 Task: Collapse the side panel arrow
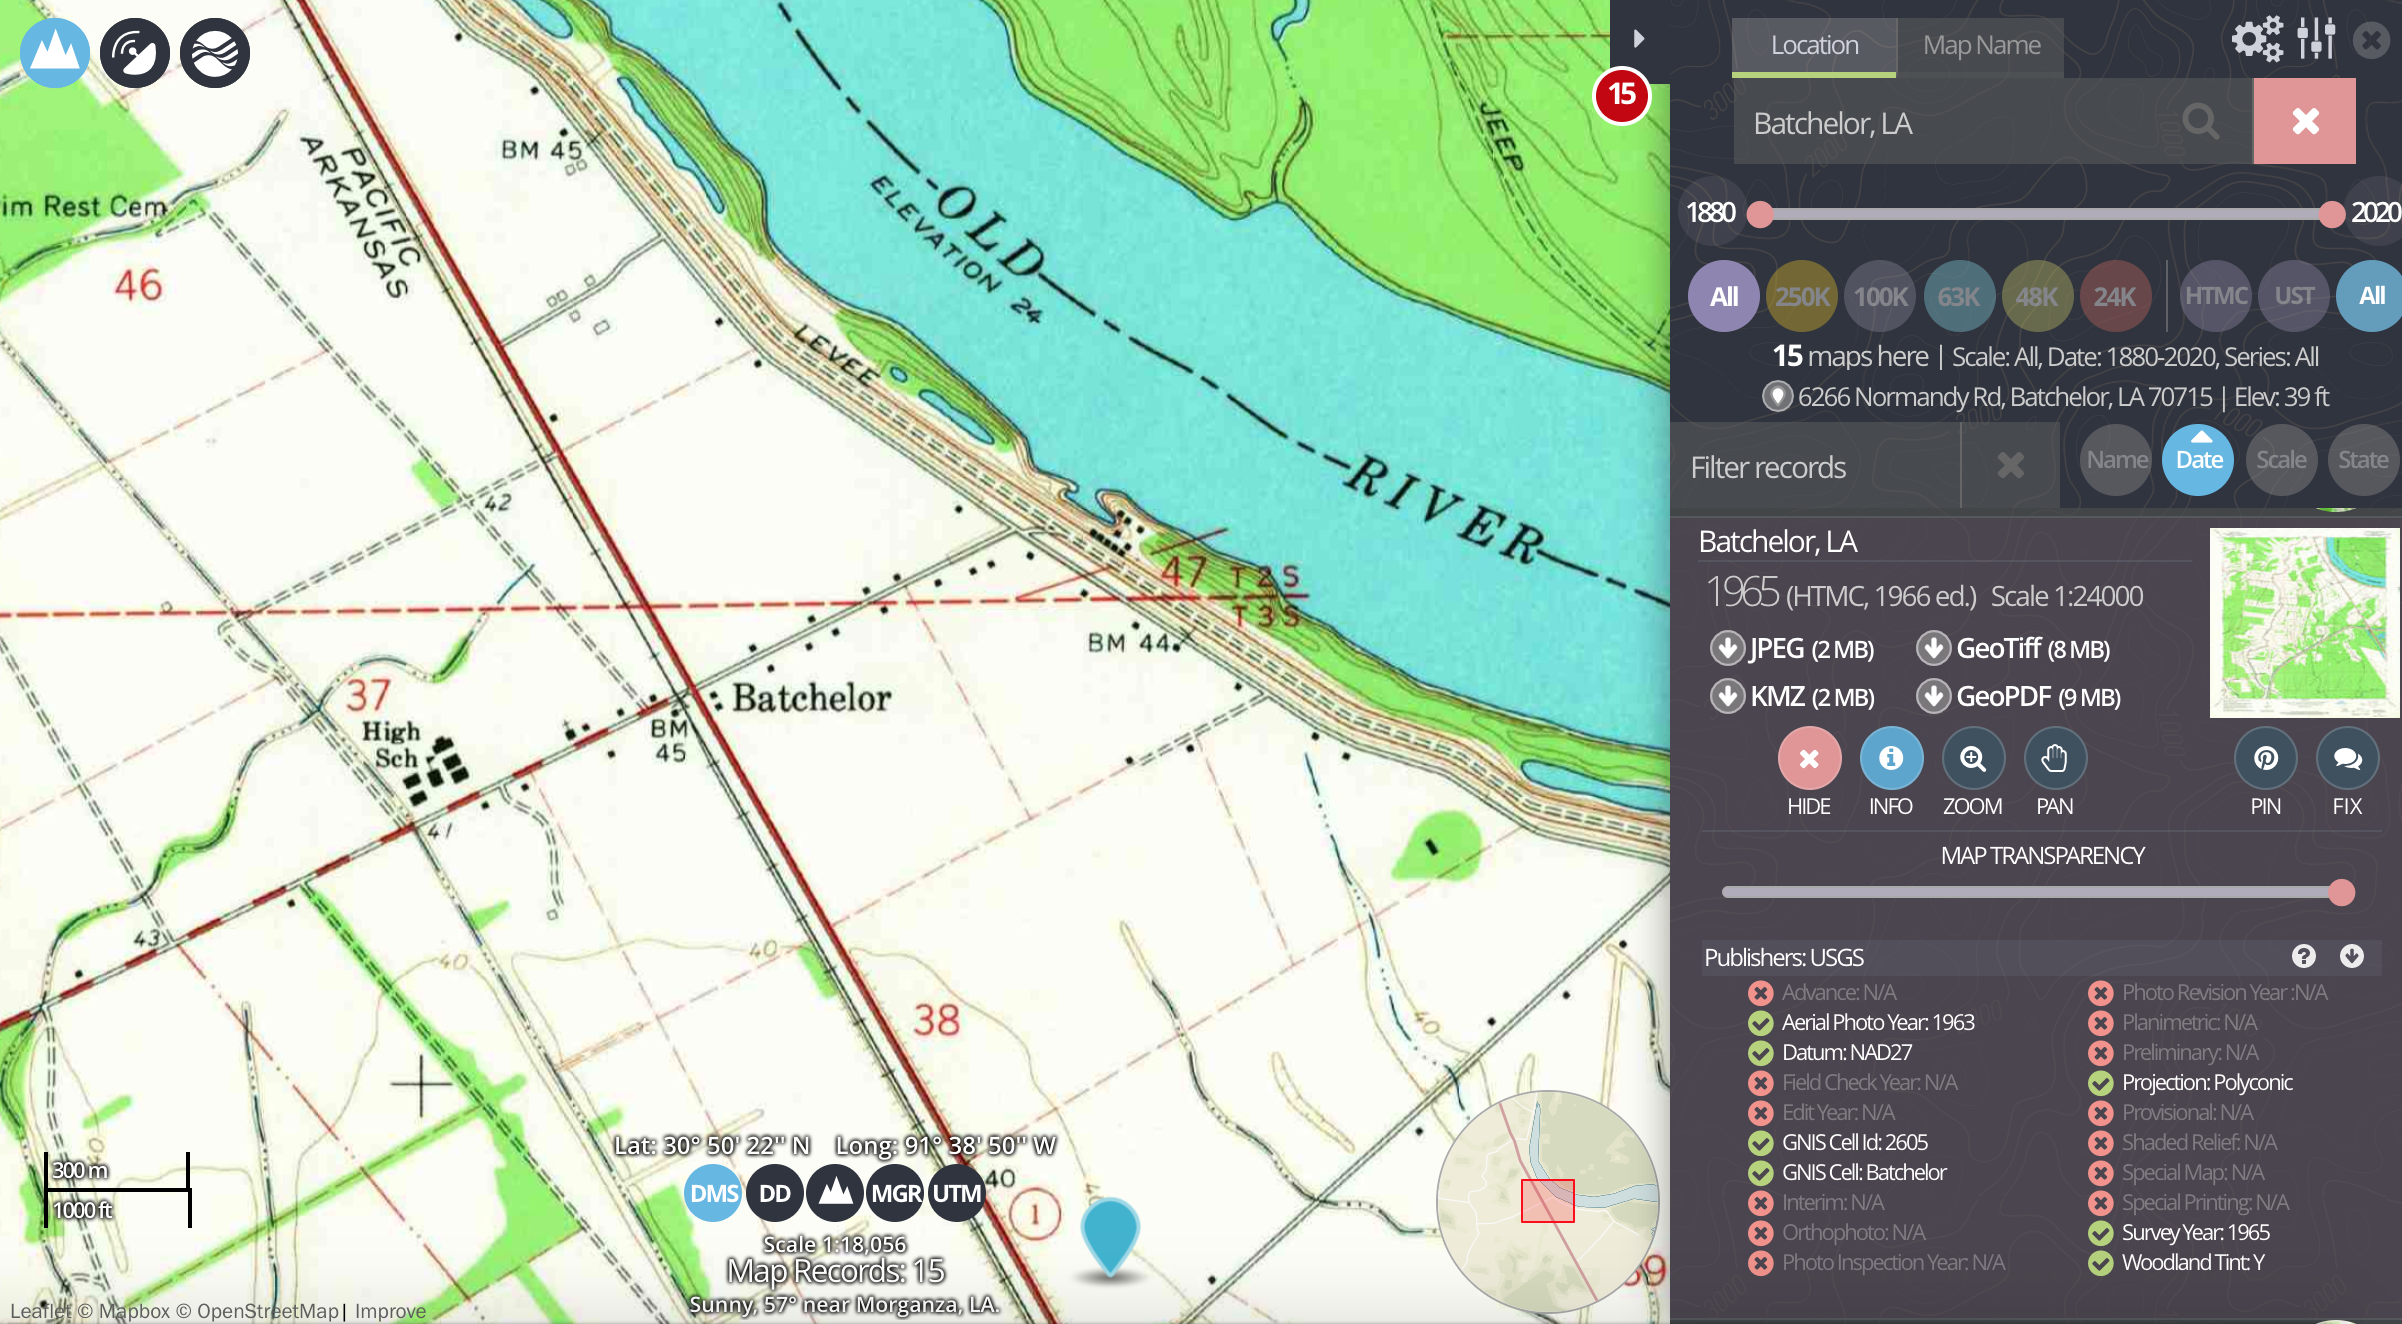click(x=1638, y=39)
